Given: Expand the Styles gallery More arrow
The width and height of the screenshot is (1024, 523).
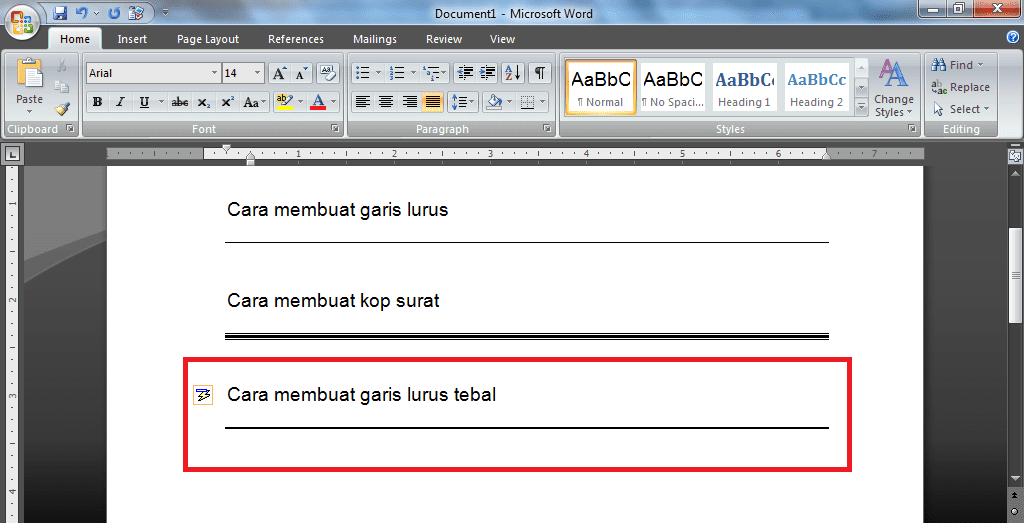Looking at the screenshot, I should tap(861, 107).
